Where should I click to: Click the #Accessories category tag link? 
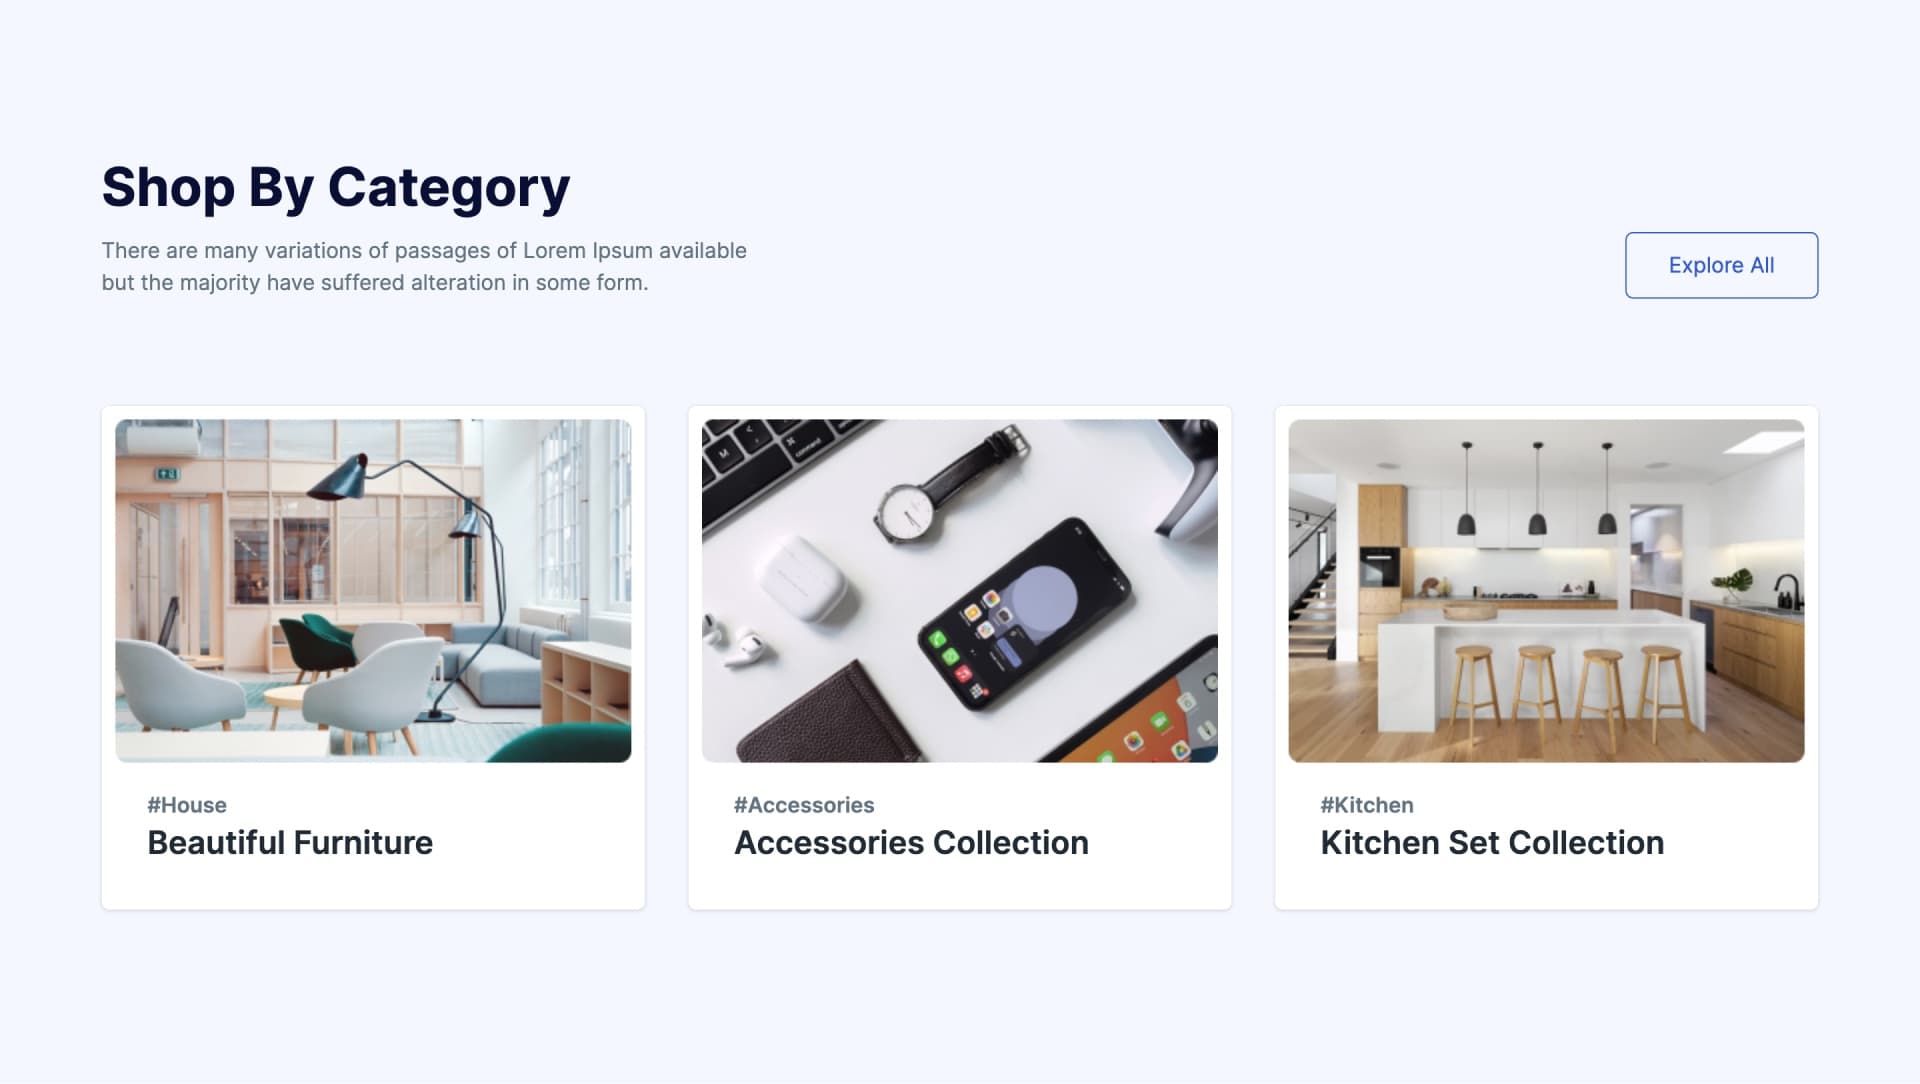tap(803, 803)
